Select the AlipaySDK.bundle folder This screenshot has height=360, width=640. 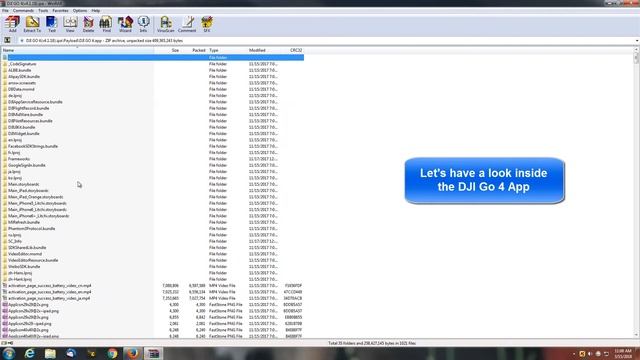click(x=24, y=77)
